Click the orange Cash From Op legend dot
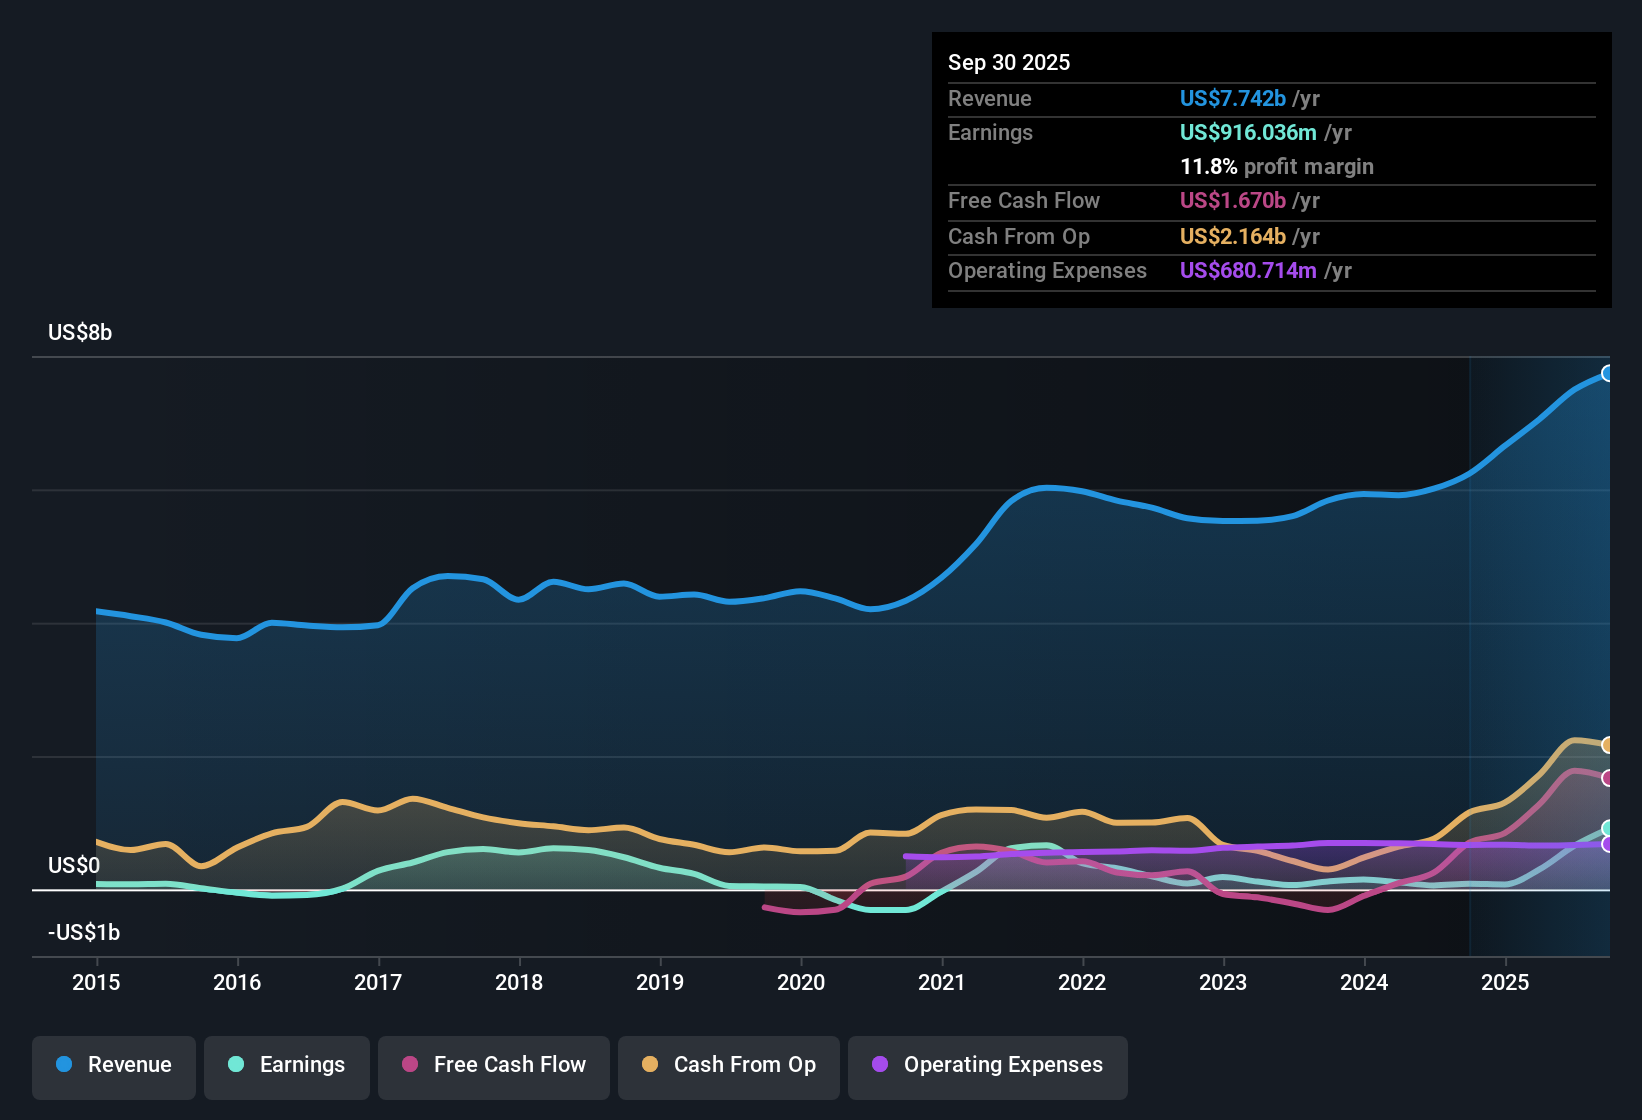Screen dimensions: 1642x1120 [x=649, y=1065]
